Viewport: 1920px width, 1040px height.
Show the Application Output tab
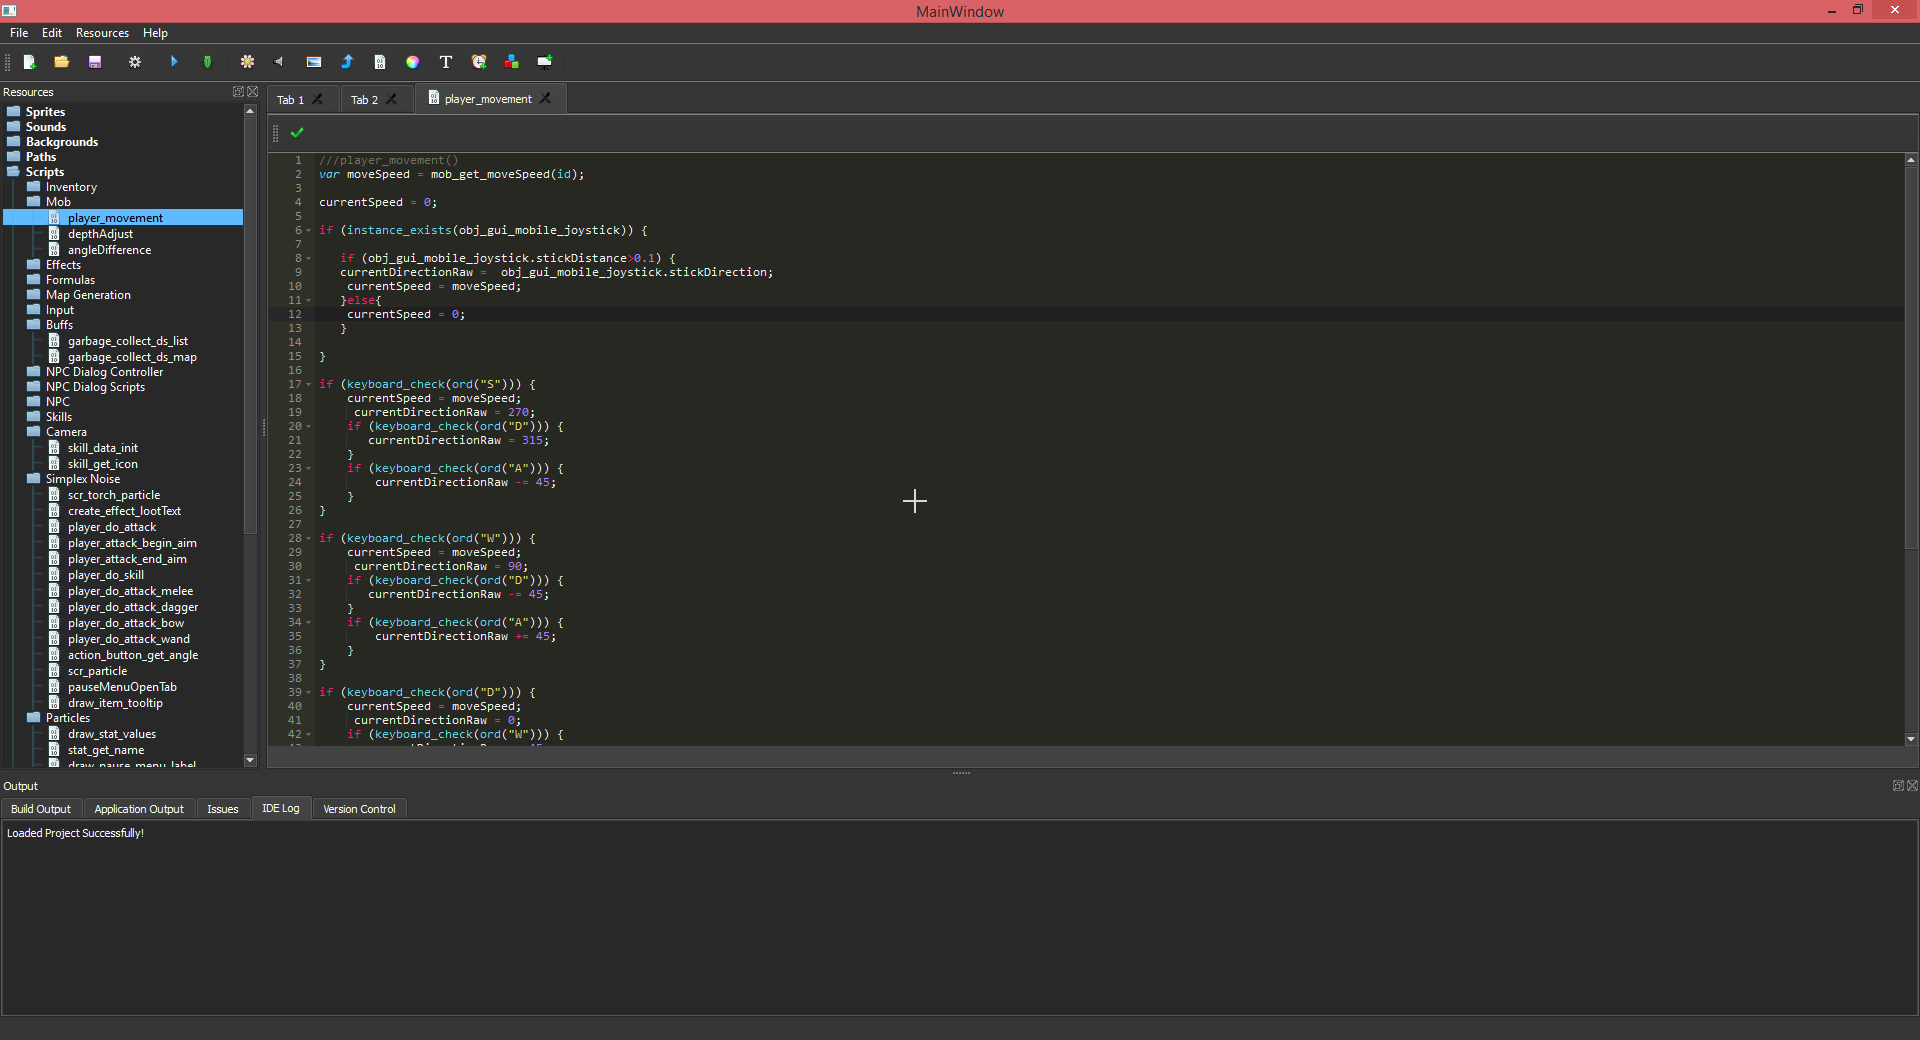click(x=139, y=809)
